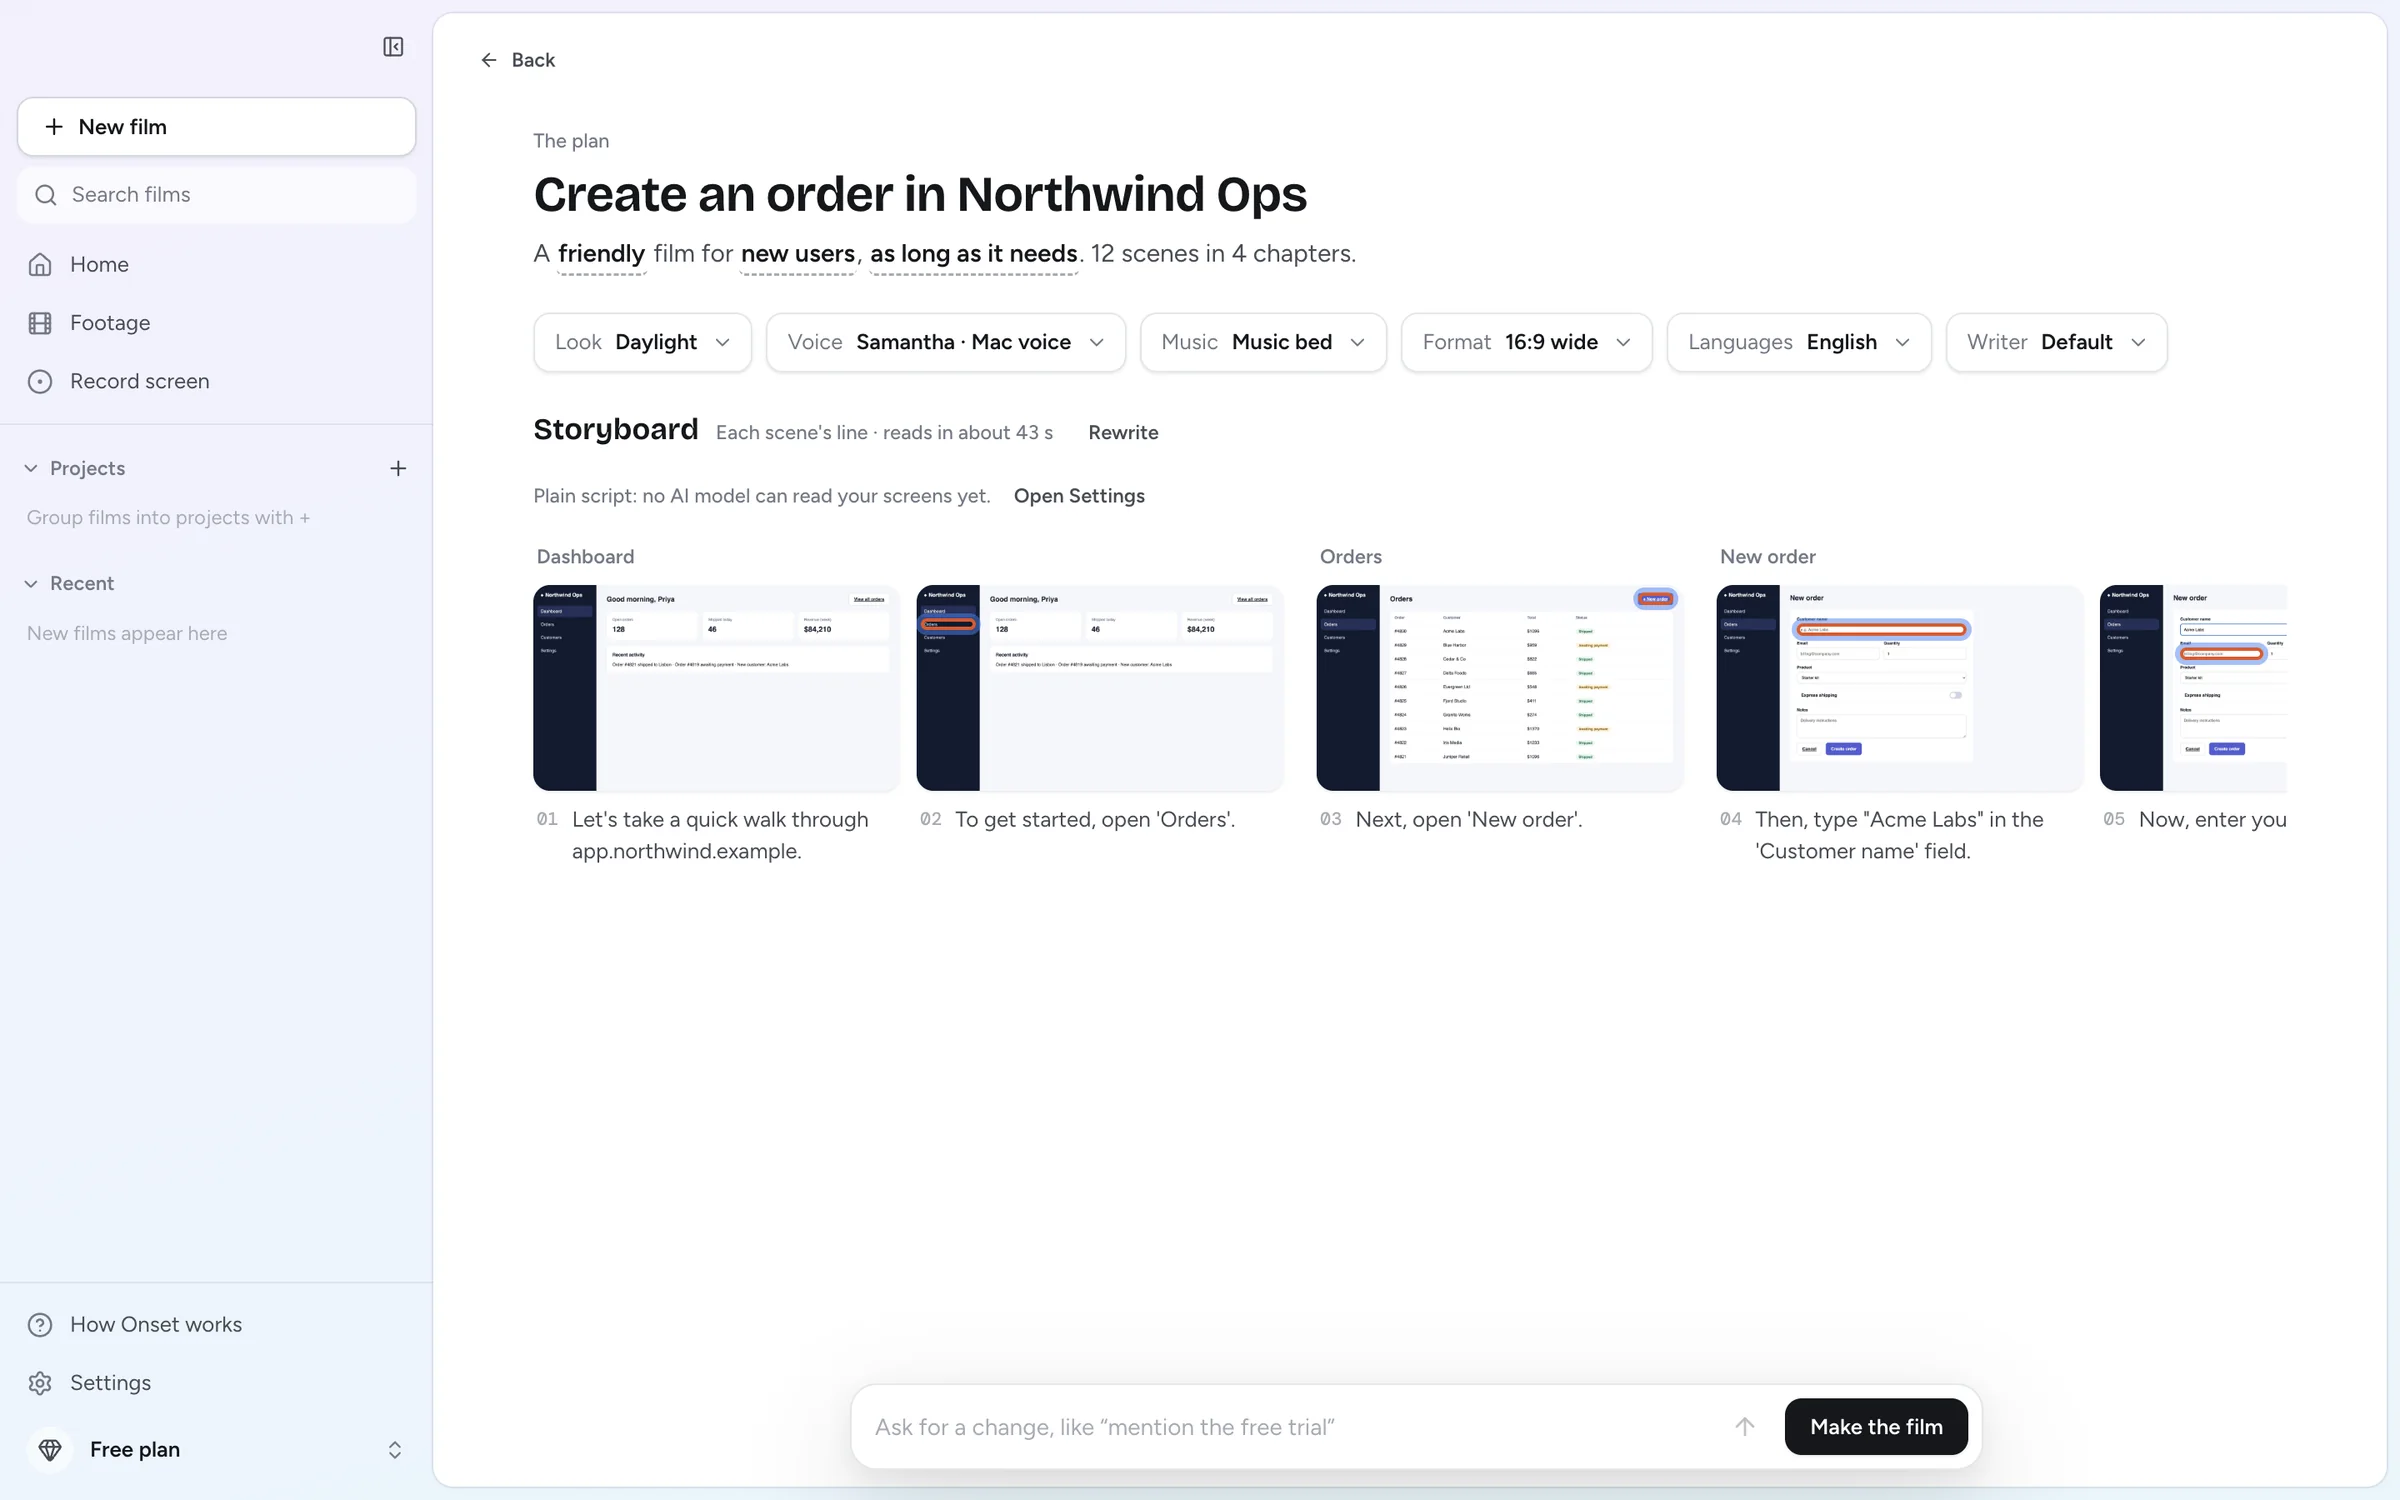Open How Onset works
The image size is (2400, 1500).
[216, 1324]
